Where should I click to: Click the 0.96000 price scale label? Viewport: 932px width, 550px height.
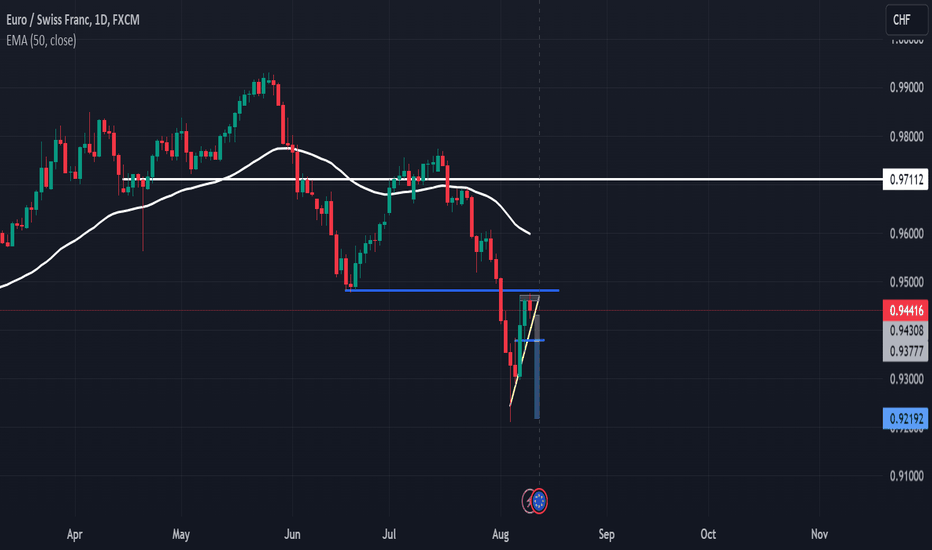click(x=906, y=233)
